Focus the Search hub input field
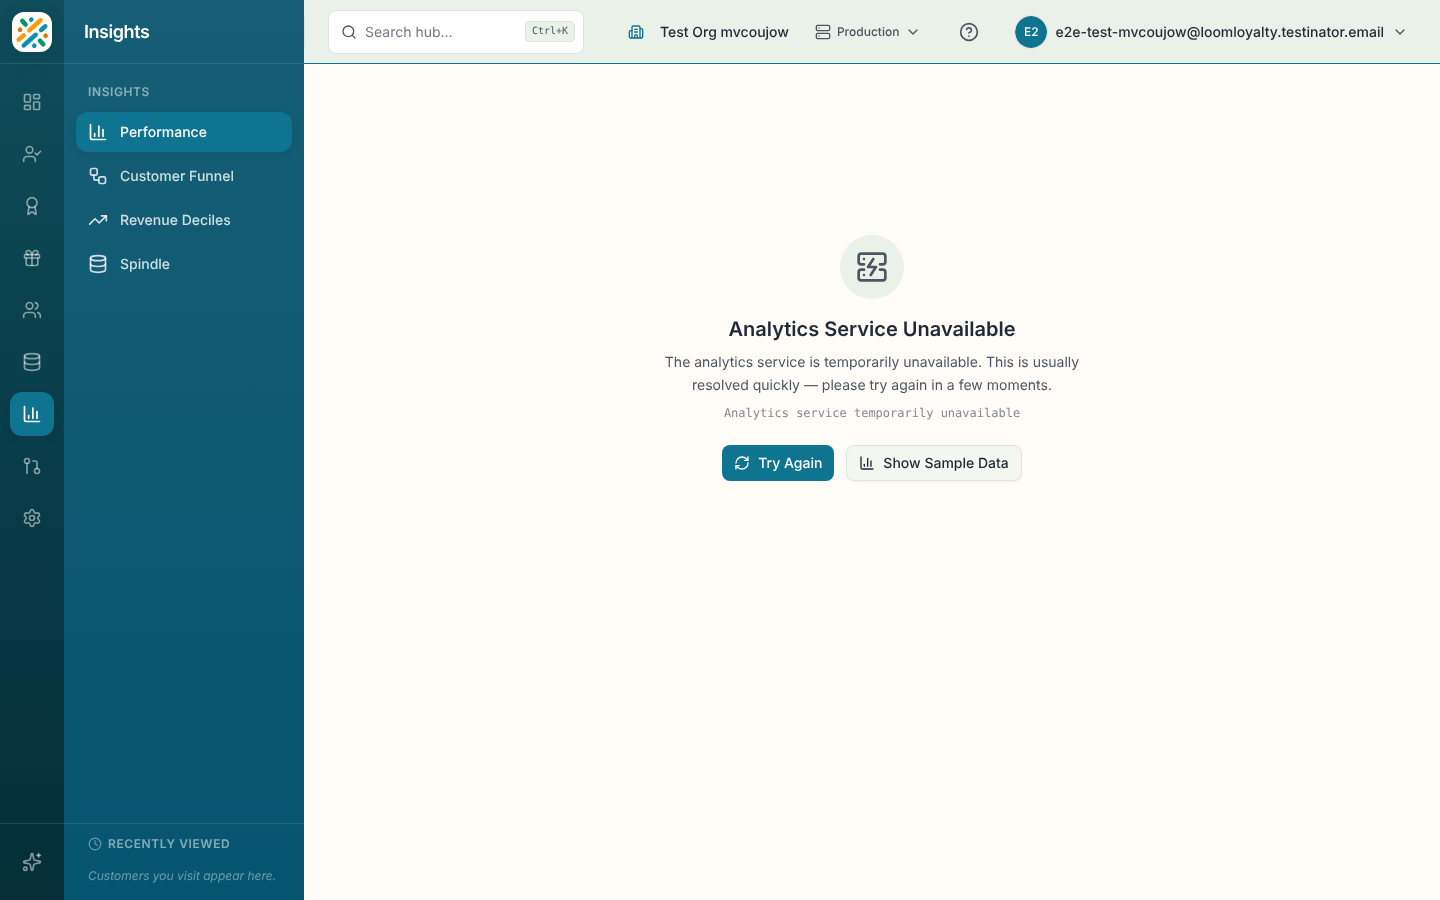1440x900 pixels. coord(456,32)
